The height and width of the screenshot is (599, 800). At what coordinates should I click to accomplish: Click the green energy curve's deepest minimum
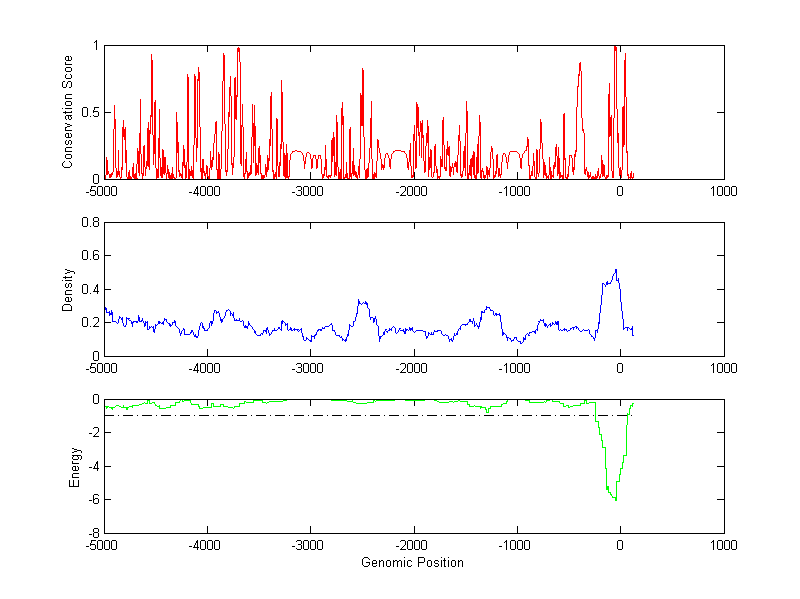coord(615,499)
